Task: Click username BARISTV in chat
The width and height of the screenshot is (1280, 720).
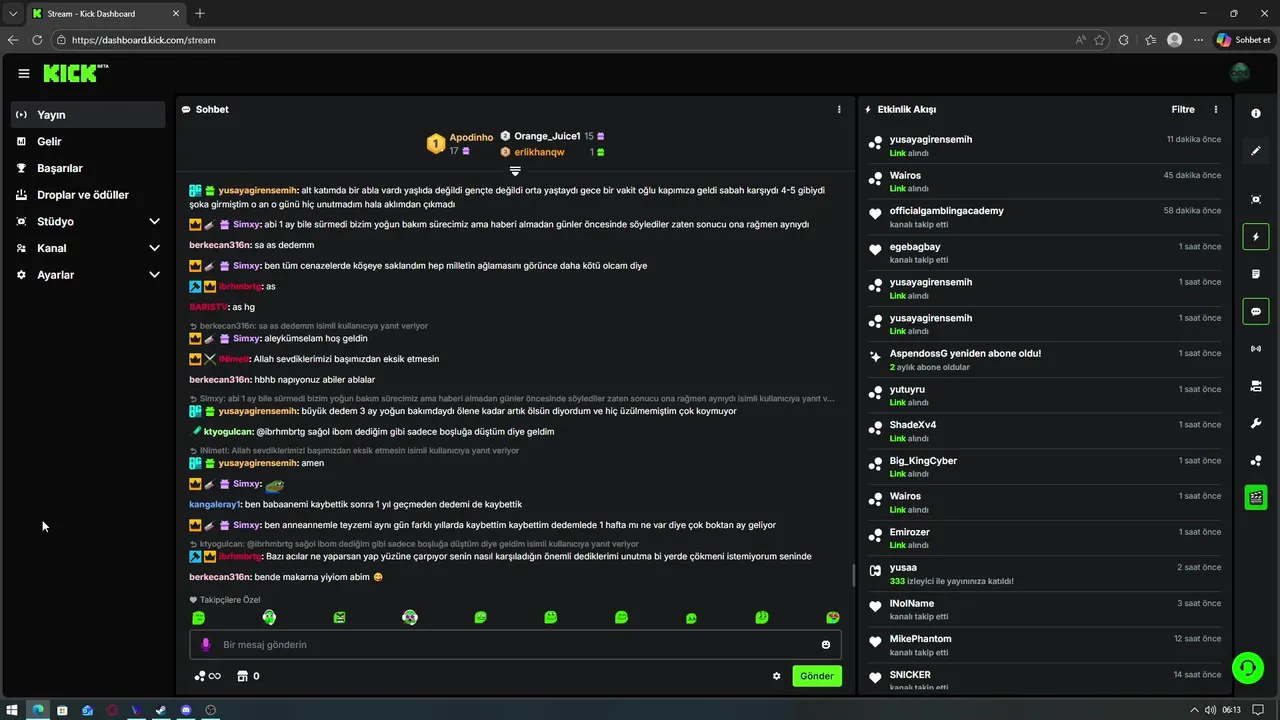Action: click(208, 307)
